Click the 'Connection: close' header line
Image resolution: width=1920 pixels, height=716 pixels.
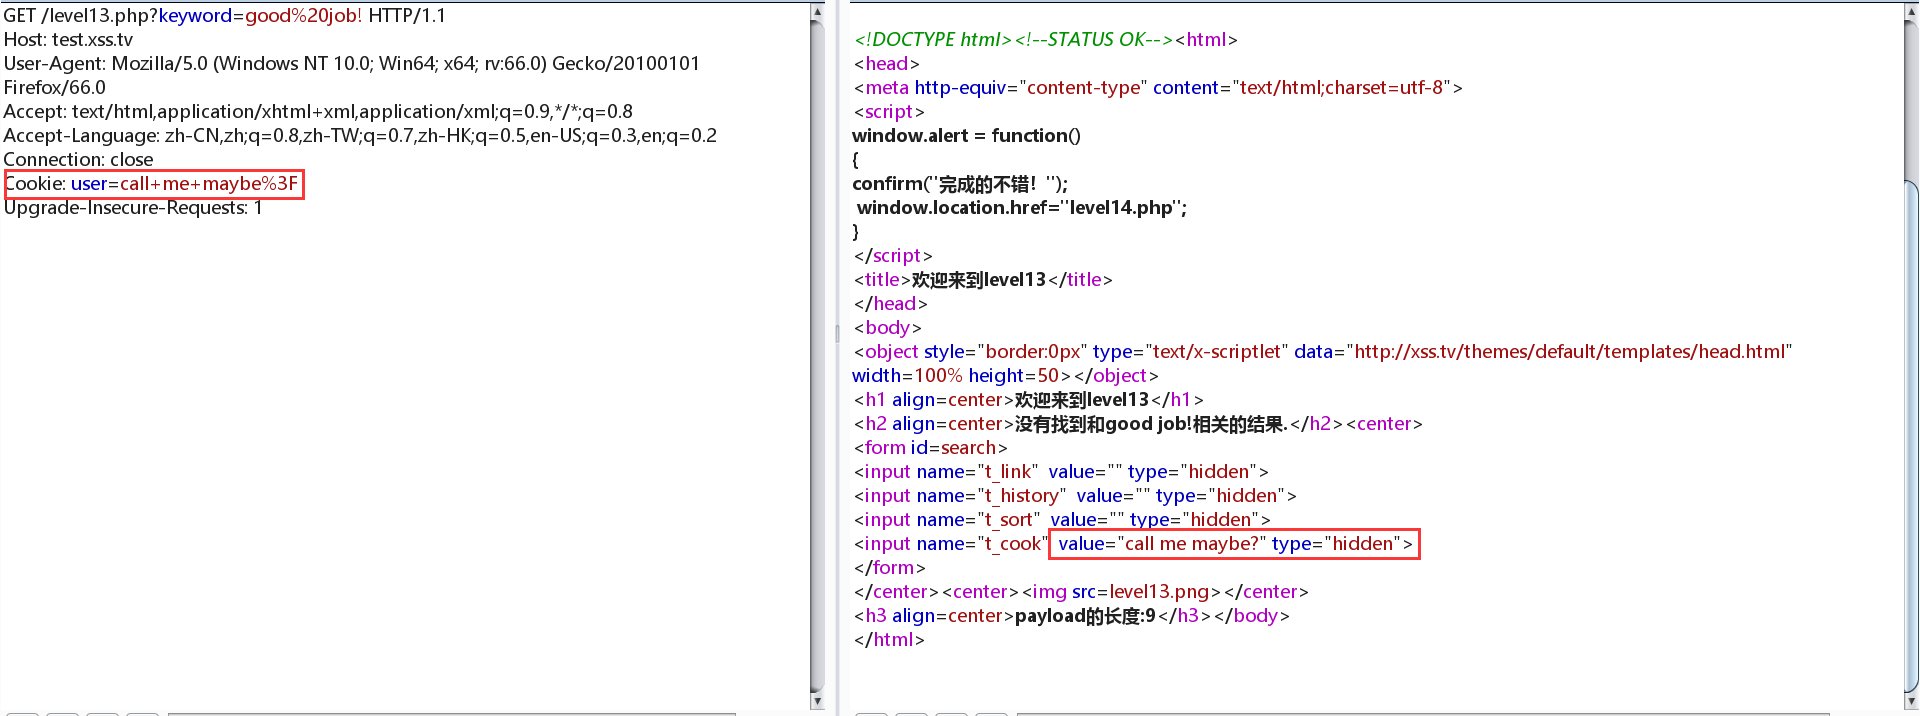pyautogui.click(x=78, y=160)
